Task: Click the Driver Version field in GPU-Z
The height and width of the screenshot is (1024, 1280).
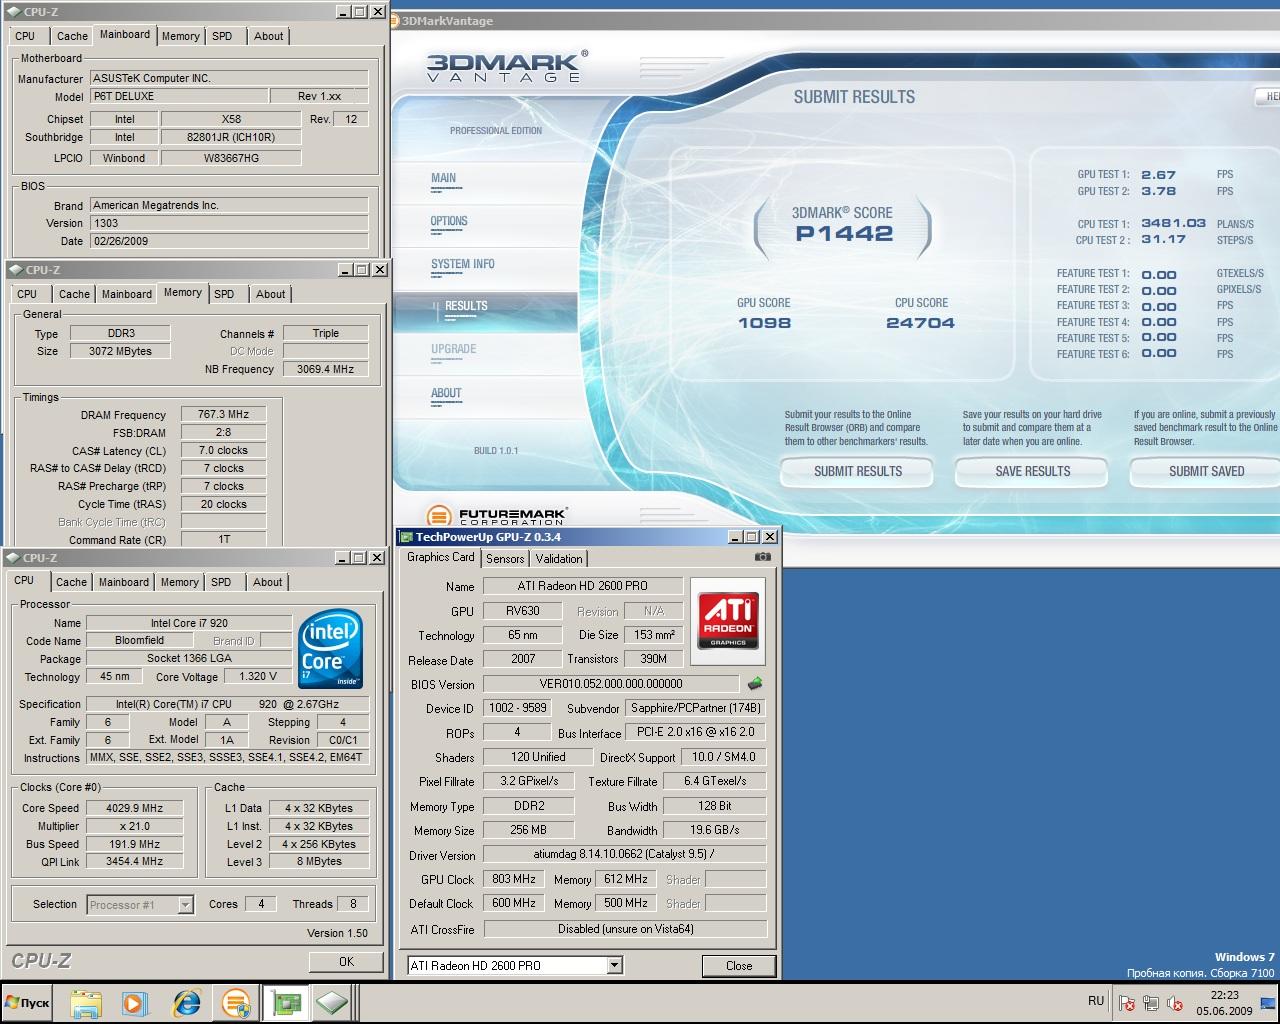Action: click(x=624, y=855)
